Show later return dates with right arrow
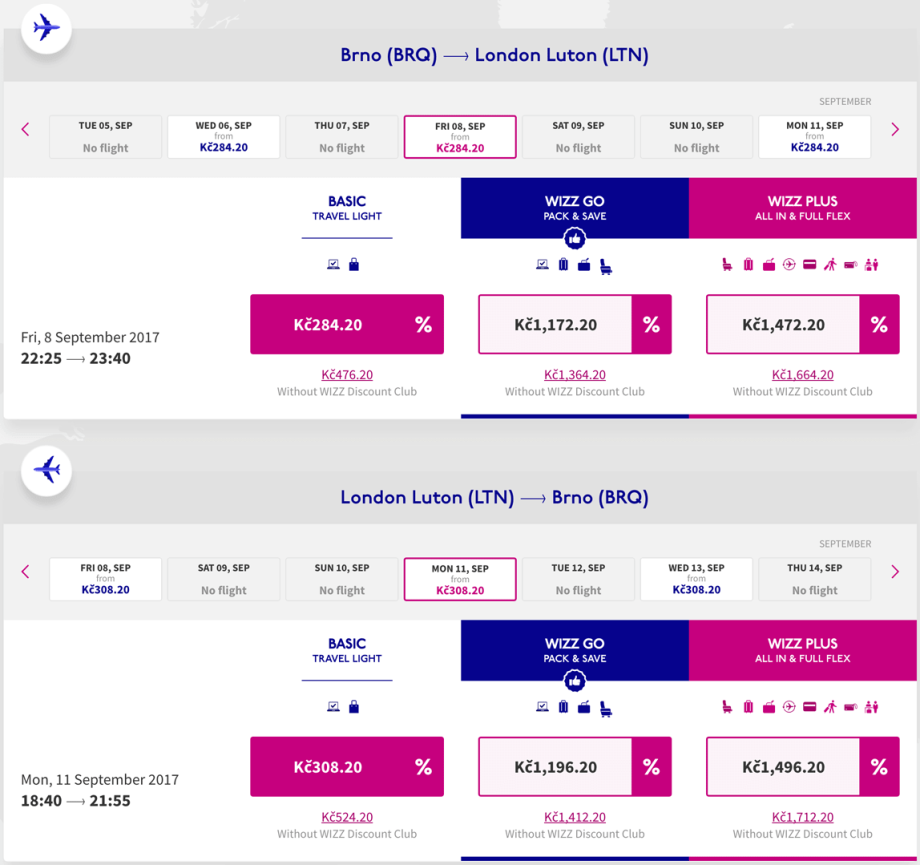The image size is (920, 865). click(x=895, y=571)
